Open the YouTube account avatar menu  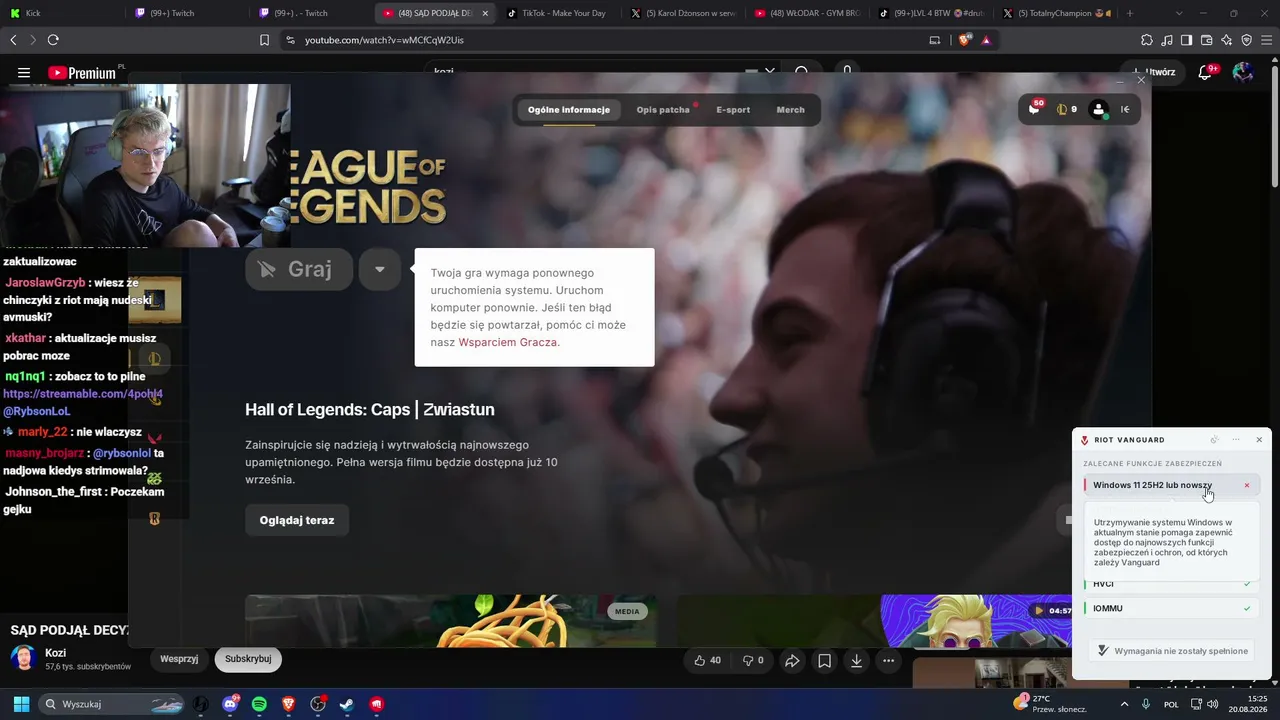pyautogui.click(x=1243, y=72)
